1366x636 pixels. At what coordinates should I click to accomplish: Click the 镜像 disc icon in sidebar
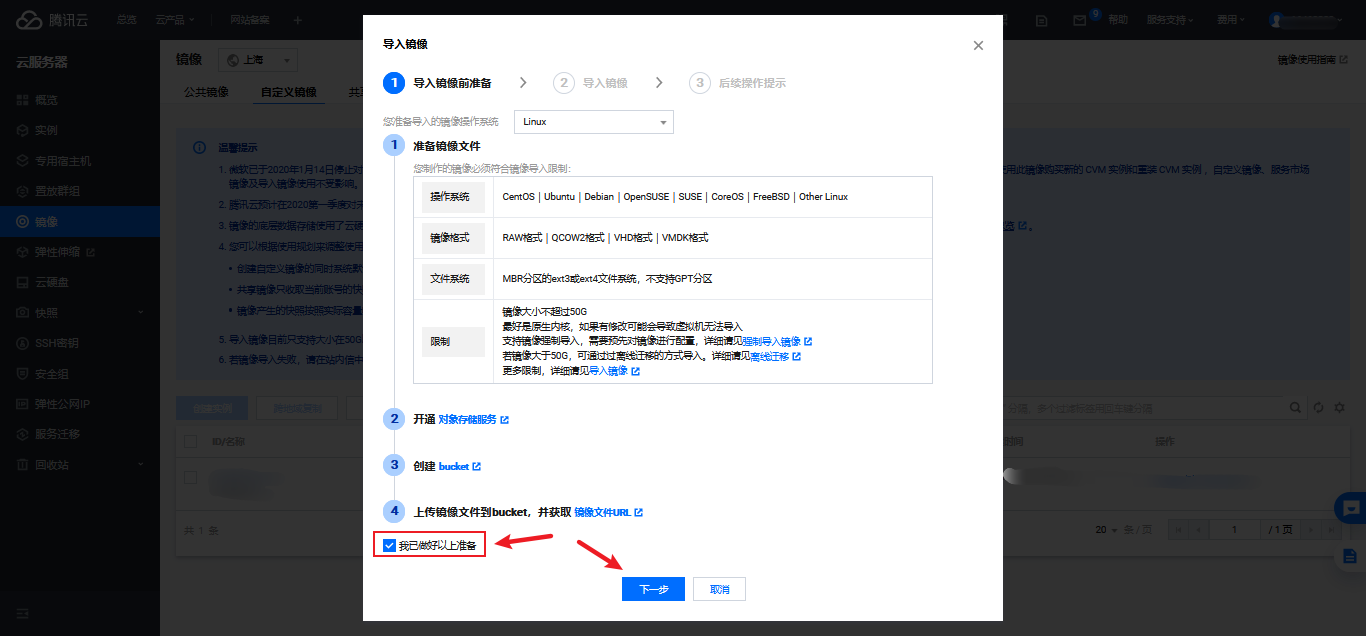point(23,221)
